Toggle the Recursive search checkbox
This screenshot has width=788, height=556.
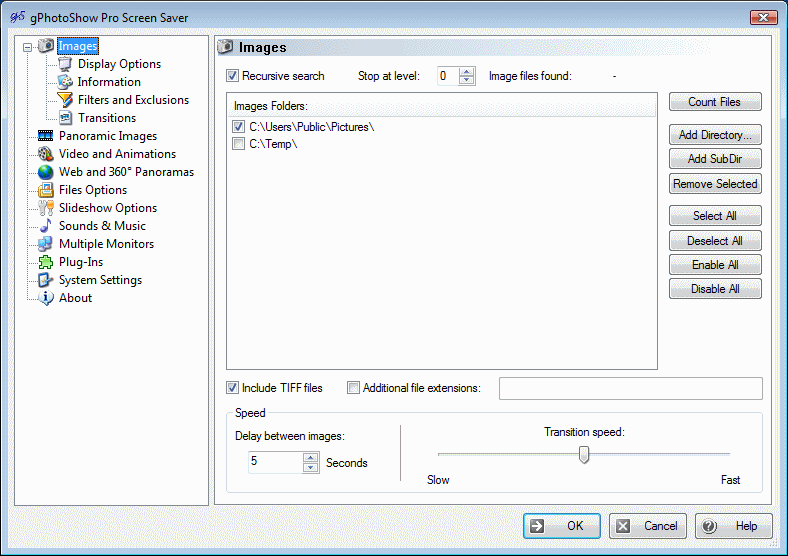click(232, 76)
